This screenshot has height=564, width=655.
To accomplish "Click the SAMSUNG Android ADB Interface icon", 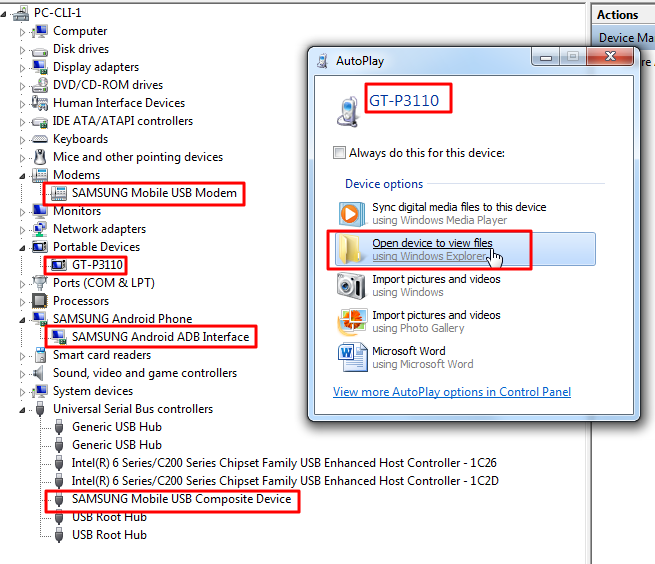I will tap(59, 337).
